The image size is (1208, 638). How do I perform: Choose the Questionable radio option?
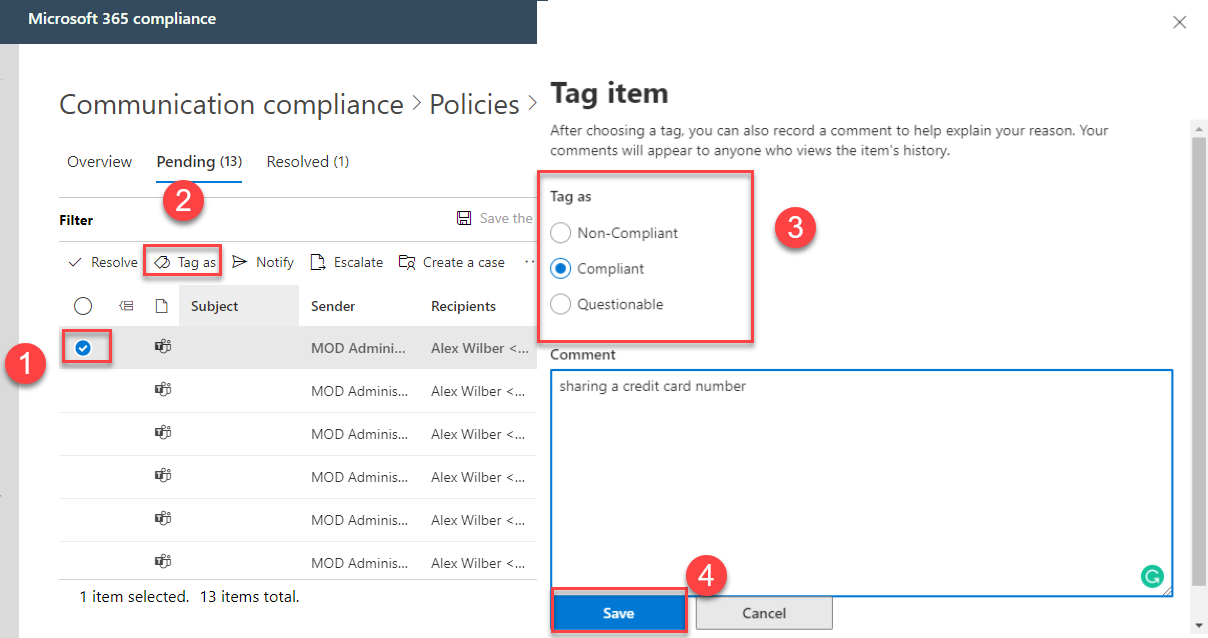coord(561,304)
